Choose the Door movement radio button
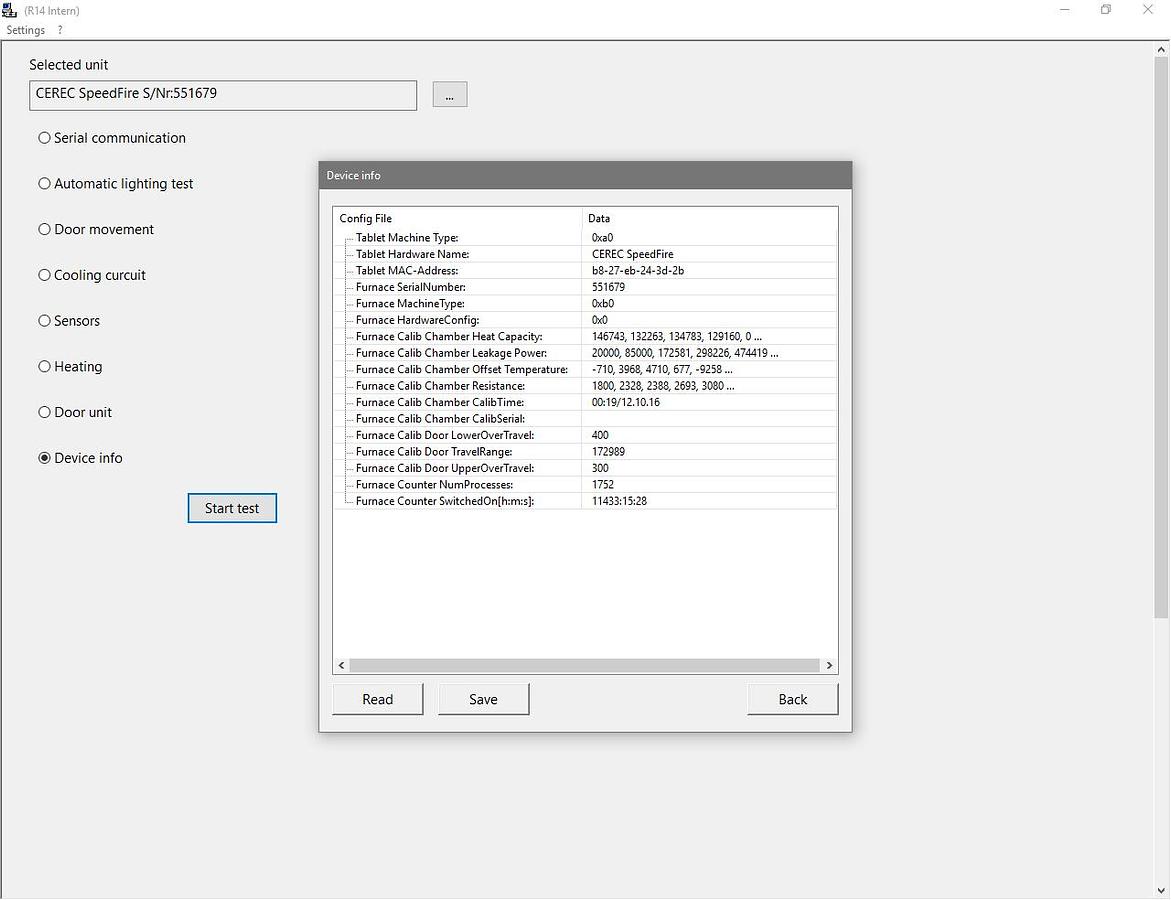 (45, 230)
